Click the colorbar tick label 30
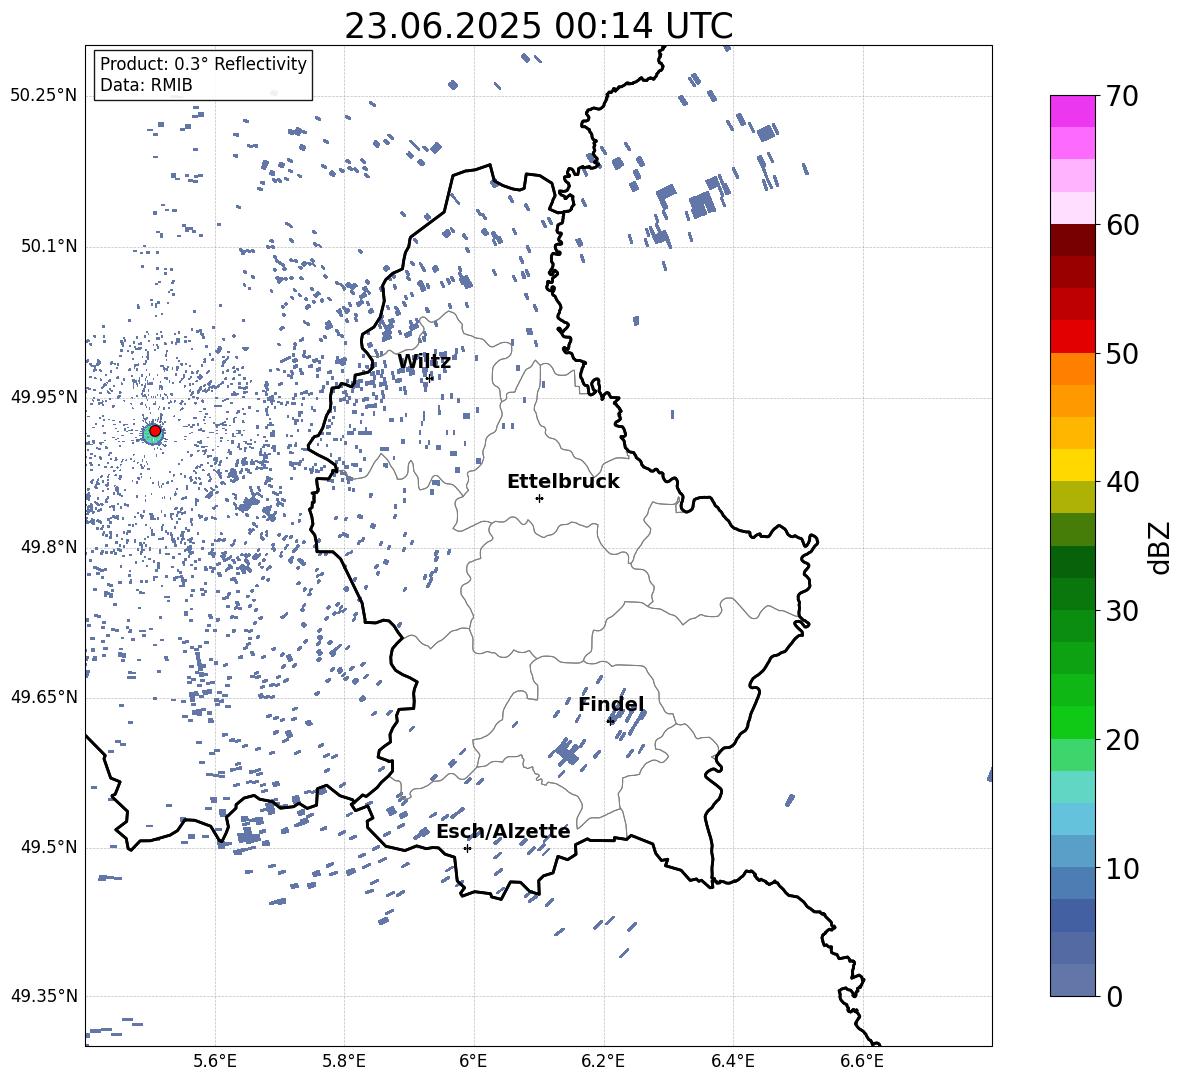 (x=1122, y=611)
